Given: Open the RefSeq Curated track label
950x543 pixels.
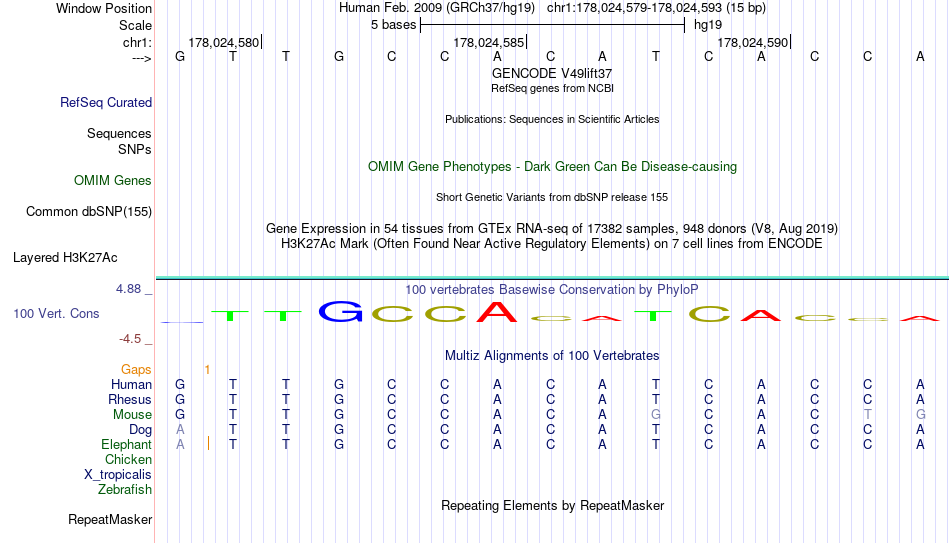Looking at the screenshot, I should 106,102.
